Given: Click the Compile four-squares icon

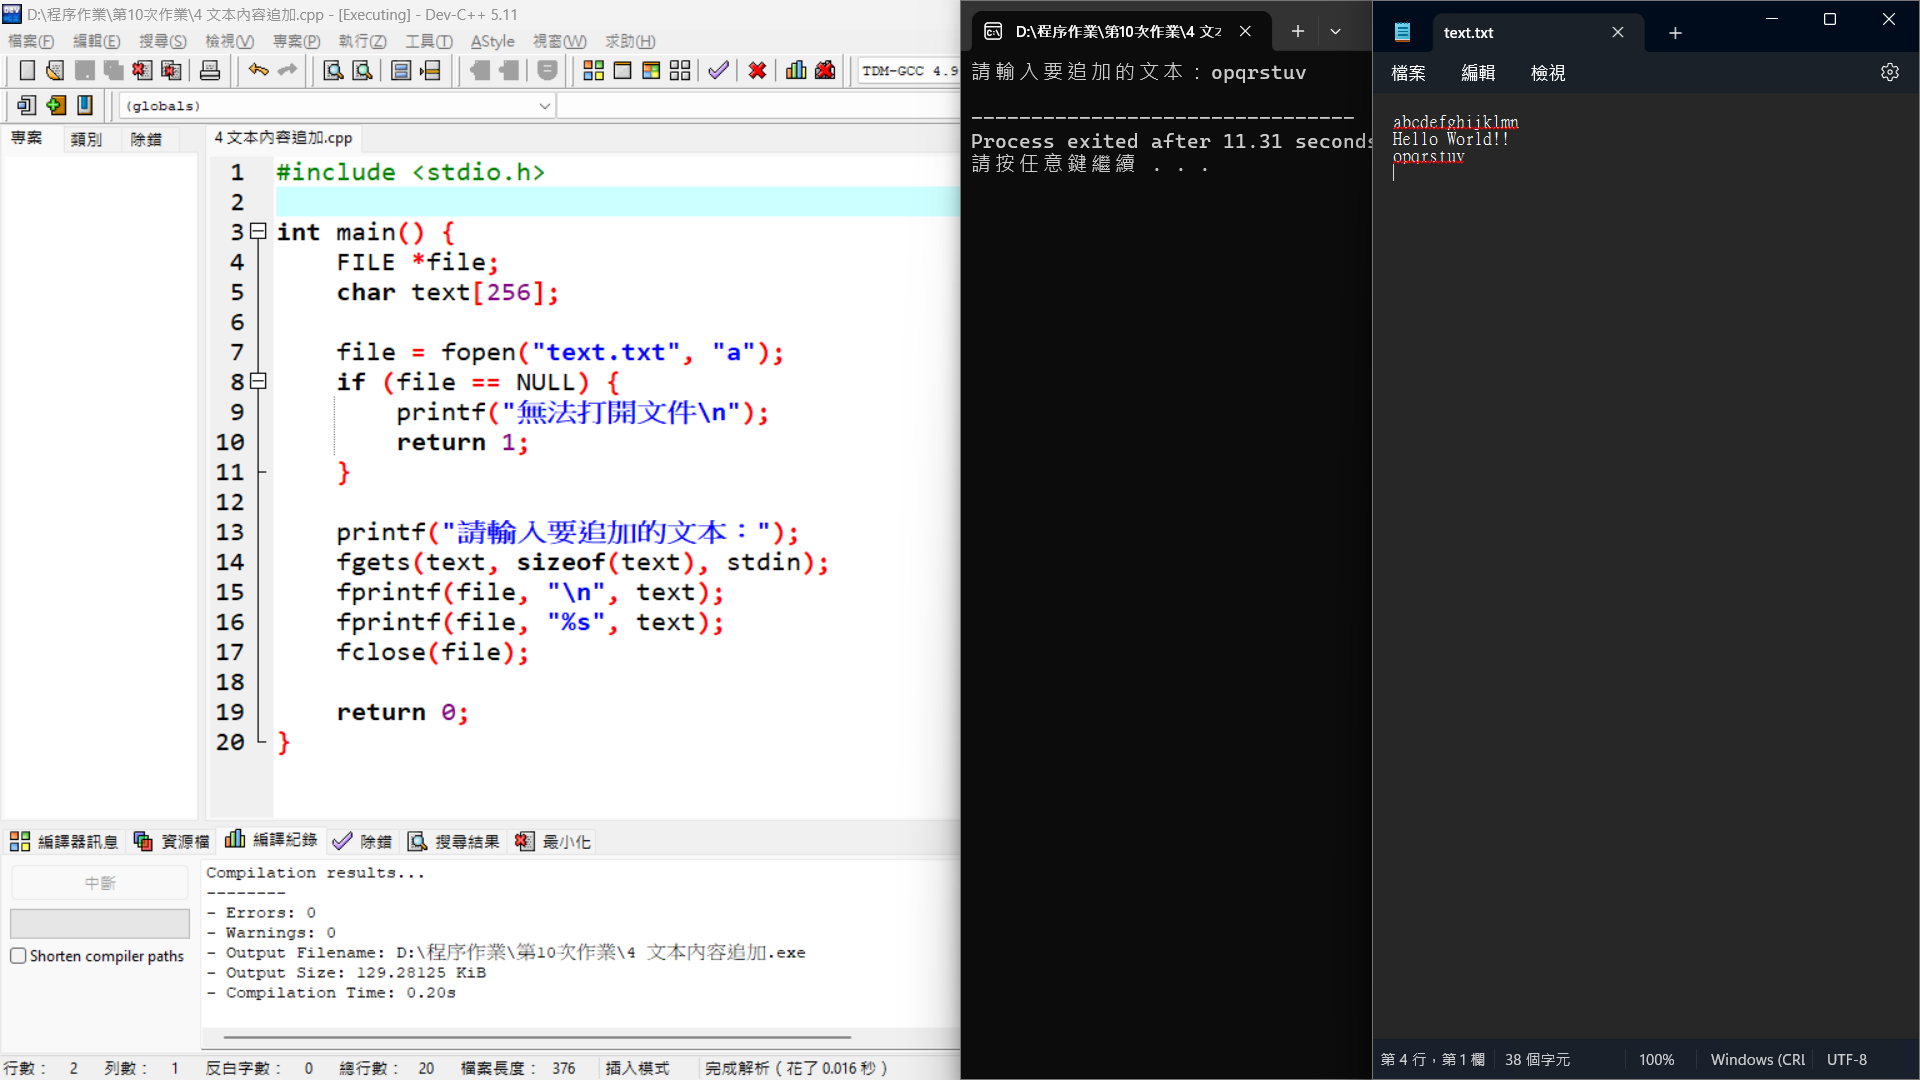Looking at the screenshot, I should (x=593, y=71).
